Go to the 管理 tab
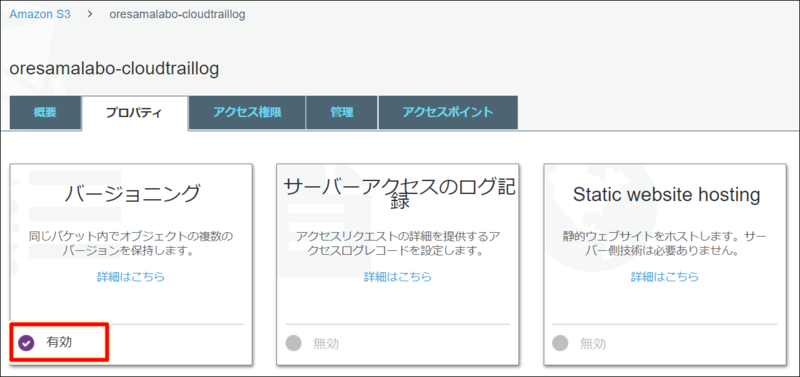 (341, 112)
